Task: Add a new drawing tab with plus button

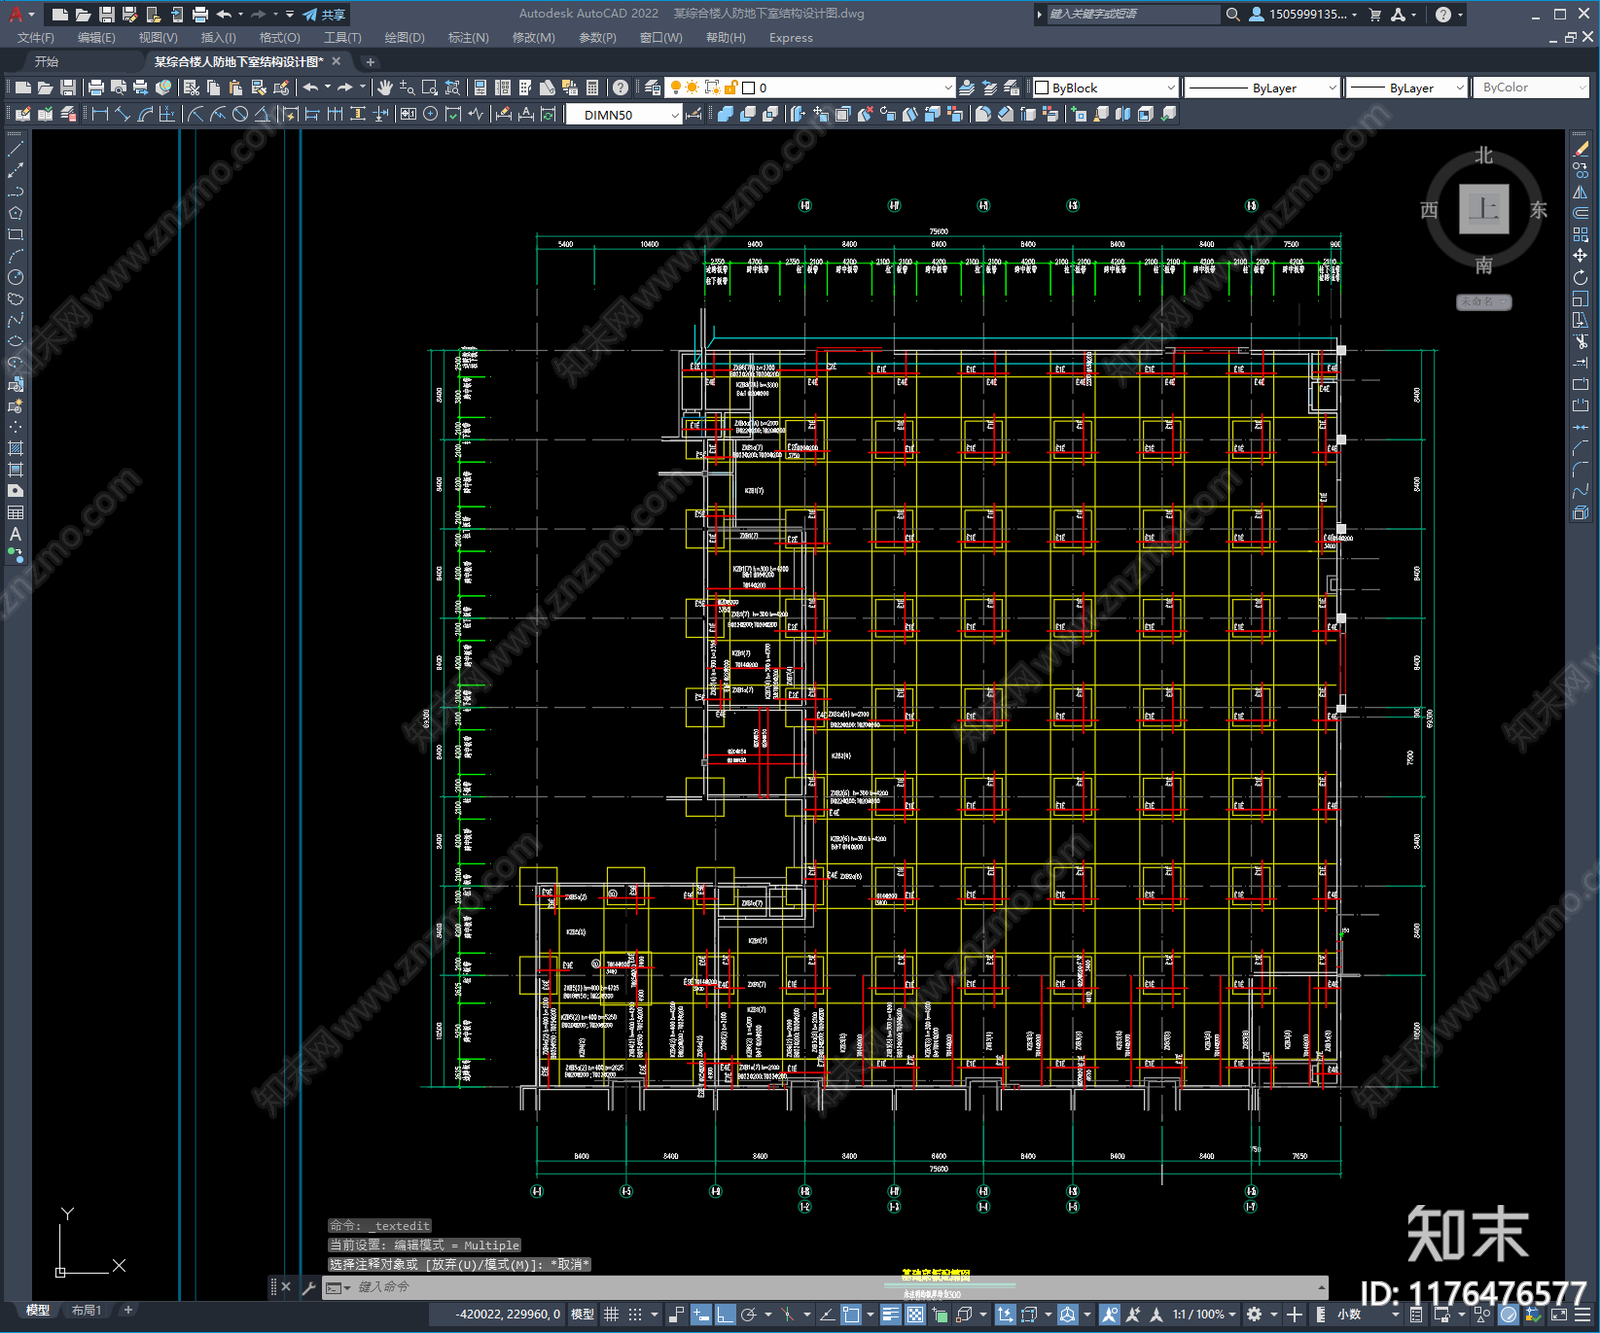Action: coord(370,62)
